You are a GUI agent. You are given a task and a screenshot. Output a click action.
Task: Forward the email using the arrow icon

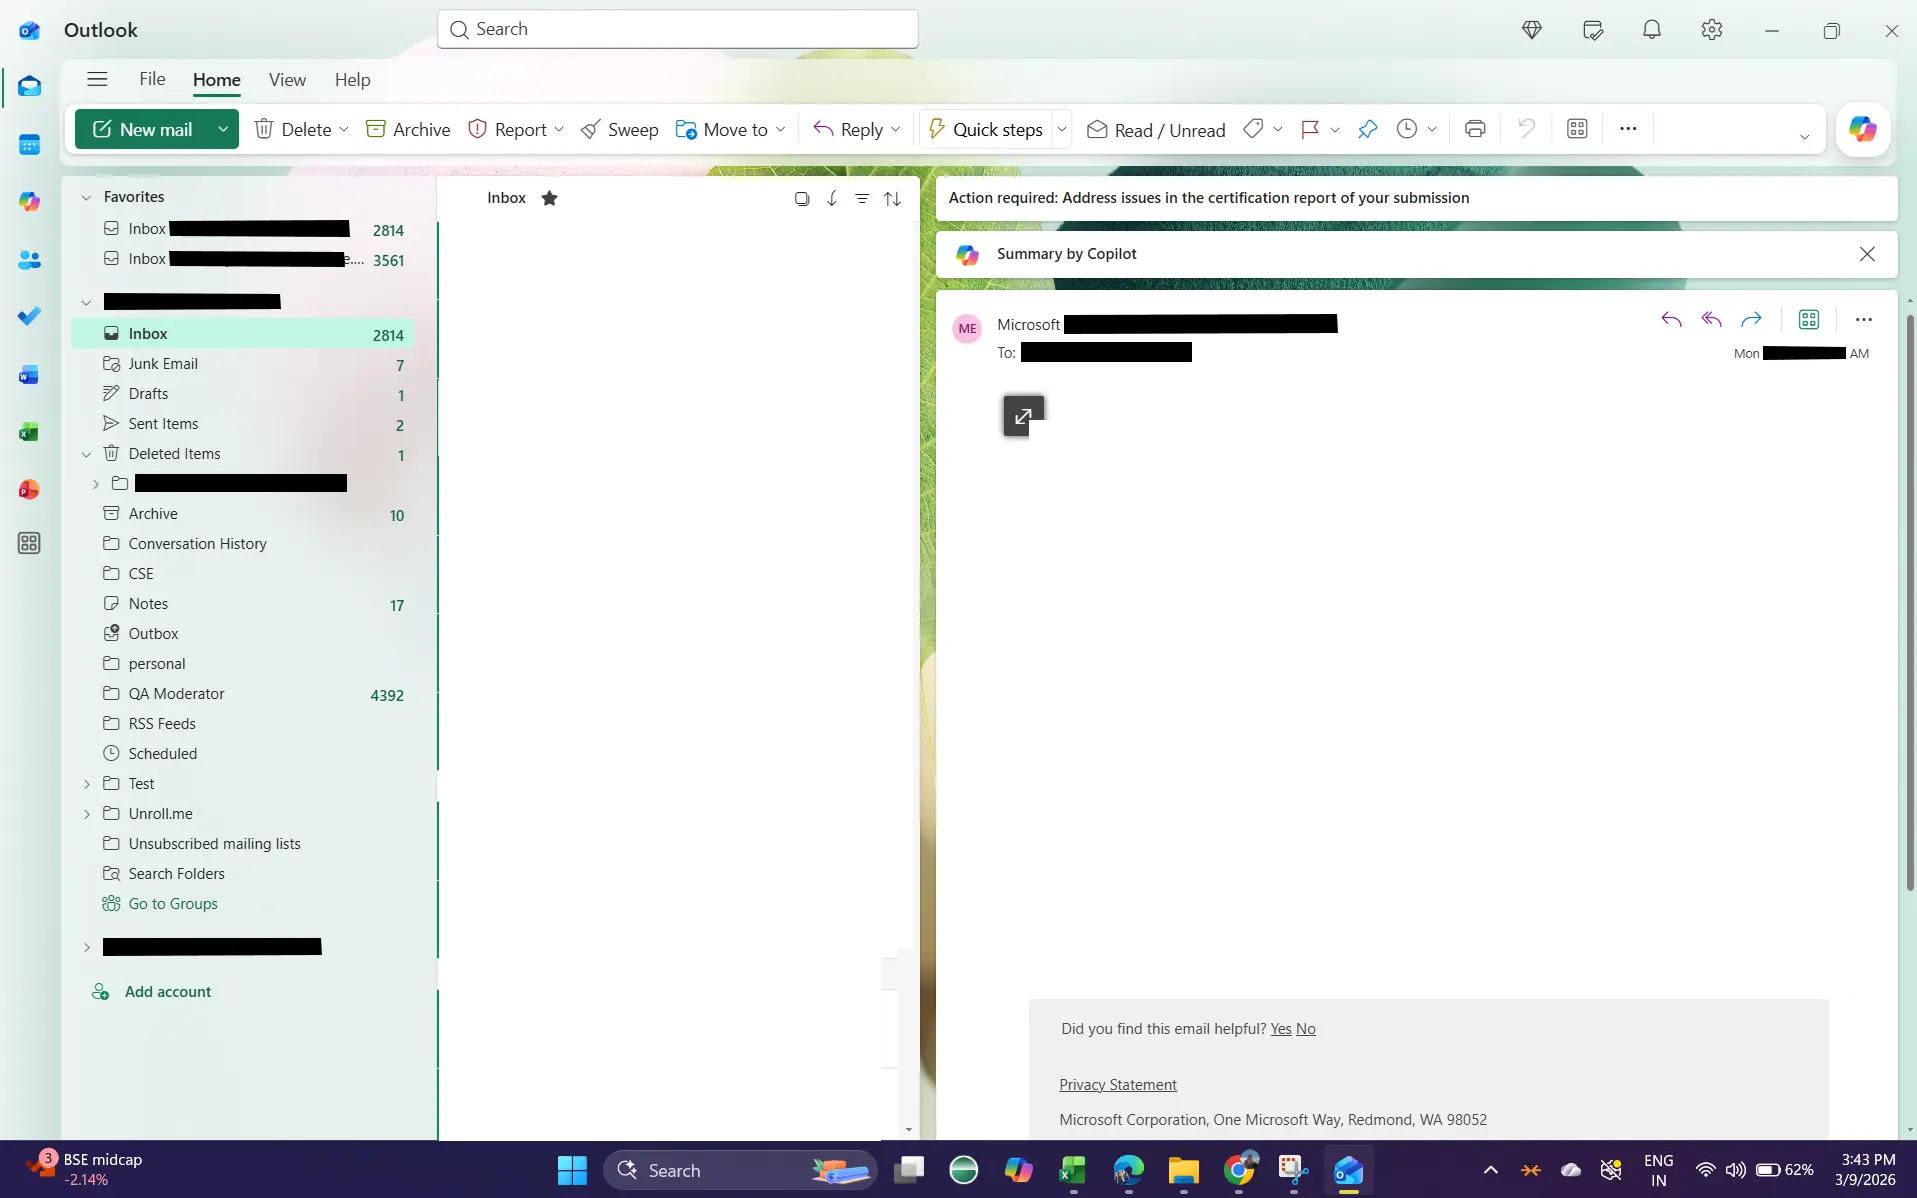tap(1751, 320)
